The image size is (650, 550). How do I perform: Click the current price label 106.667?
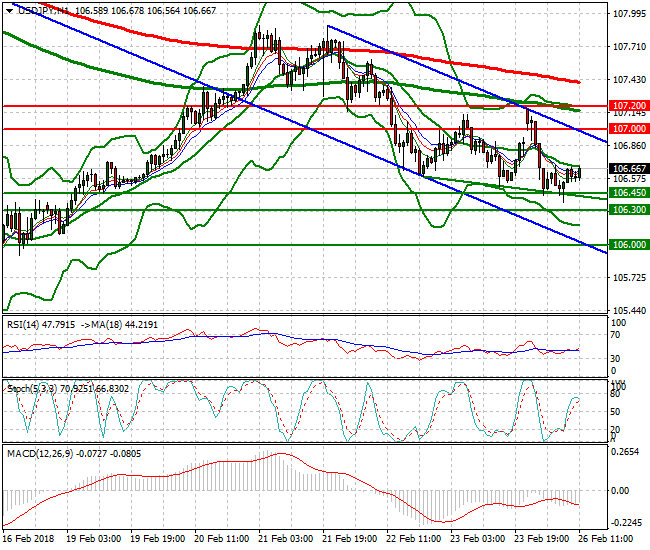(x=629, y=168)
